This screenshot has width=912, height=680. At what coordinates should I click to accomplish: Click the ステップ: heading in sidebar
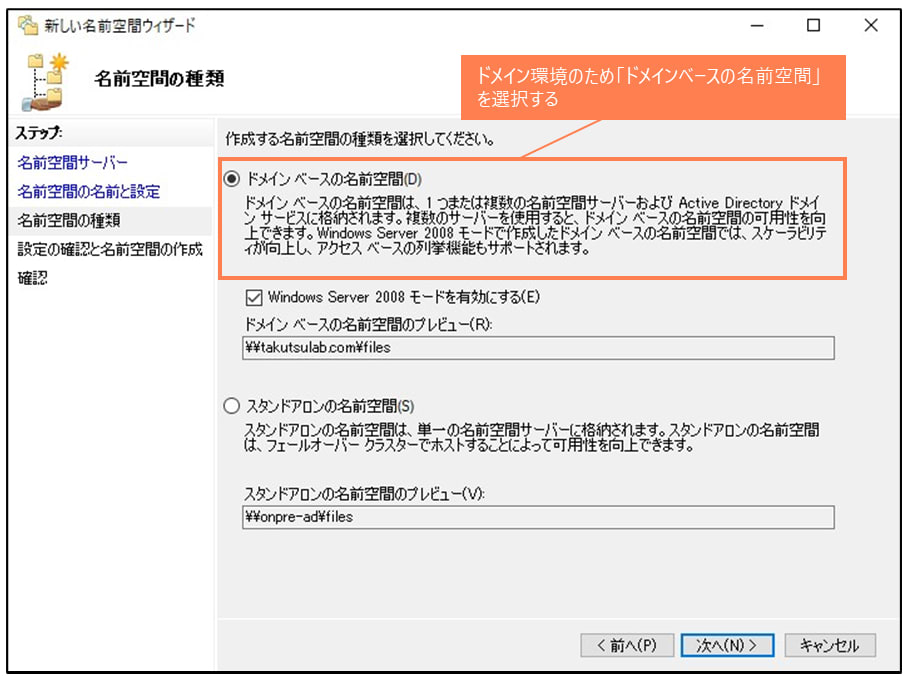[x=39, y=133]
